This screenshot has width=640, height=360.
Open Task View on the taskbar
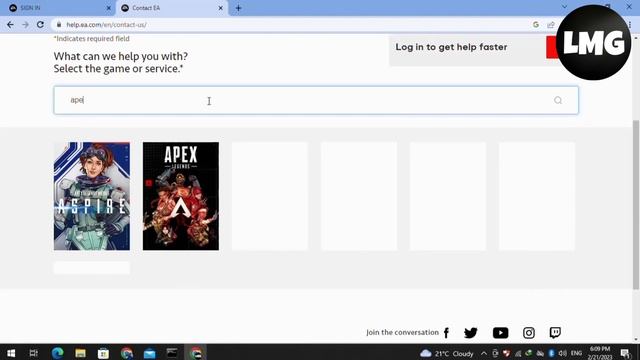33,353
